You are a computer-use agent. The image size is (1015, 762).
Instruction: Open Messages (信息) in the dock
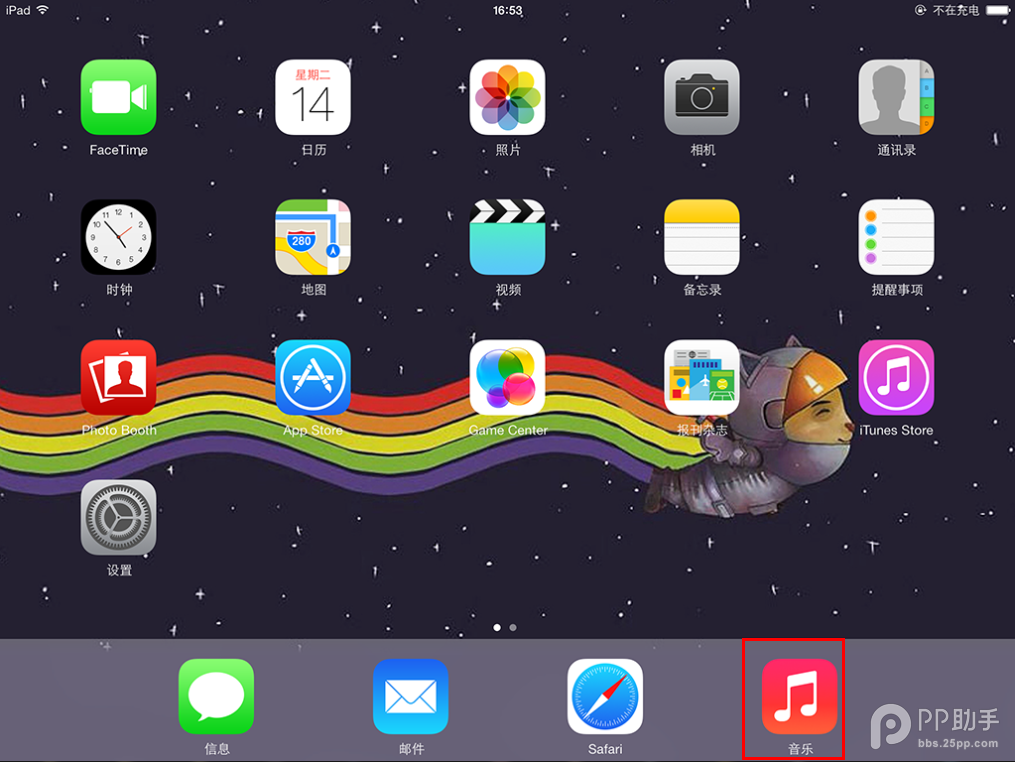(x=216, y=697)
